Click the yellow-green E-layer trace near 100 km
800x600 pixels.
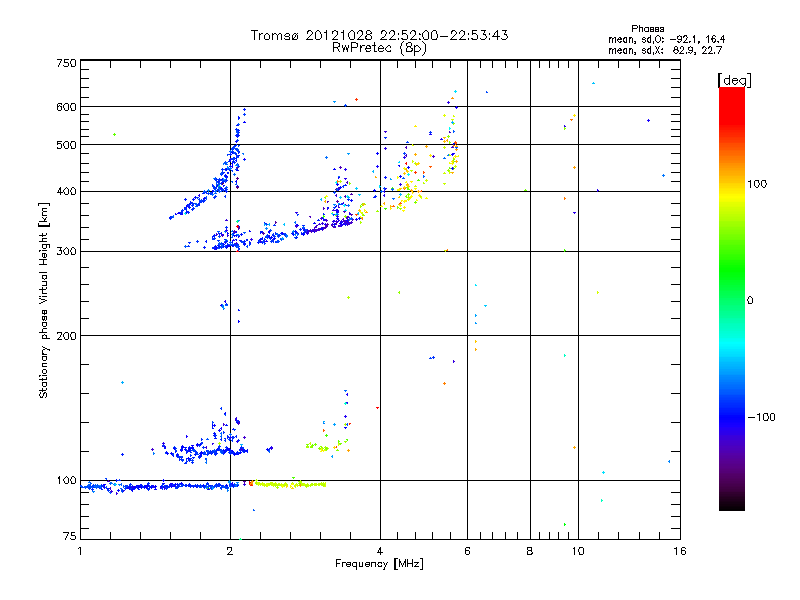point(291,484)
